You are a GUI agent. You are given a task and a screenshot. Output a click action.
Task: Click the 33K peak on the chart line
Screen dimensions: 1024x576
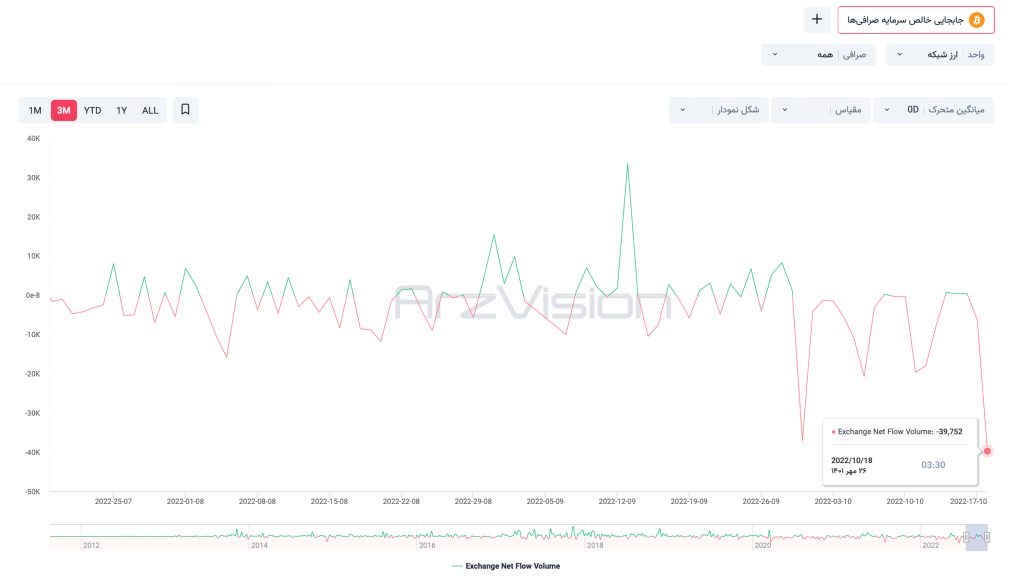coord(627,164)
